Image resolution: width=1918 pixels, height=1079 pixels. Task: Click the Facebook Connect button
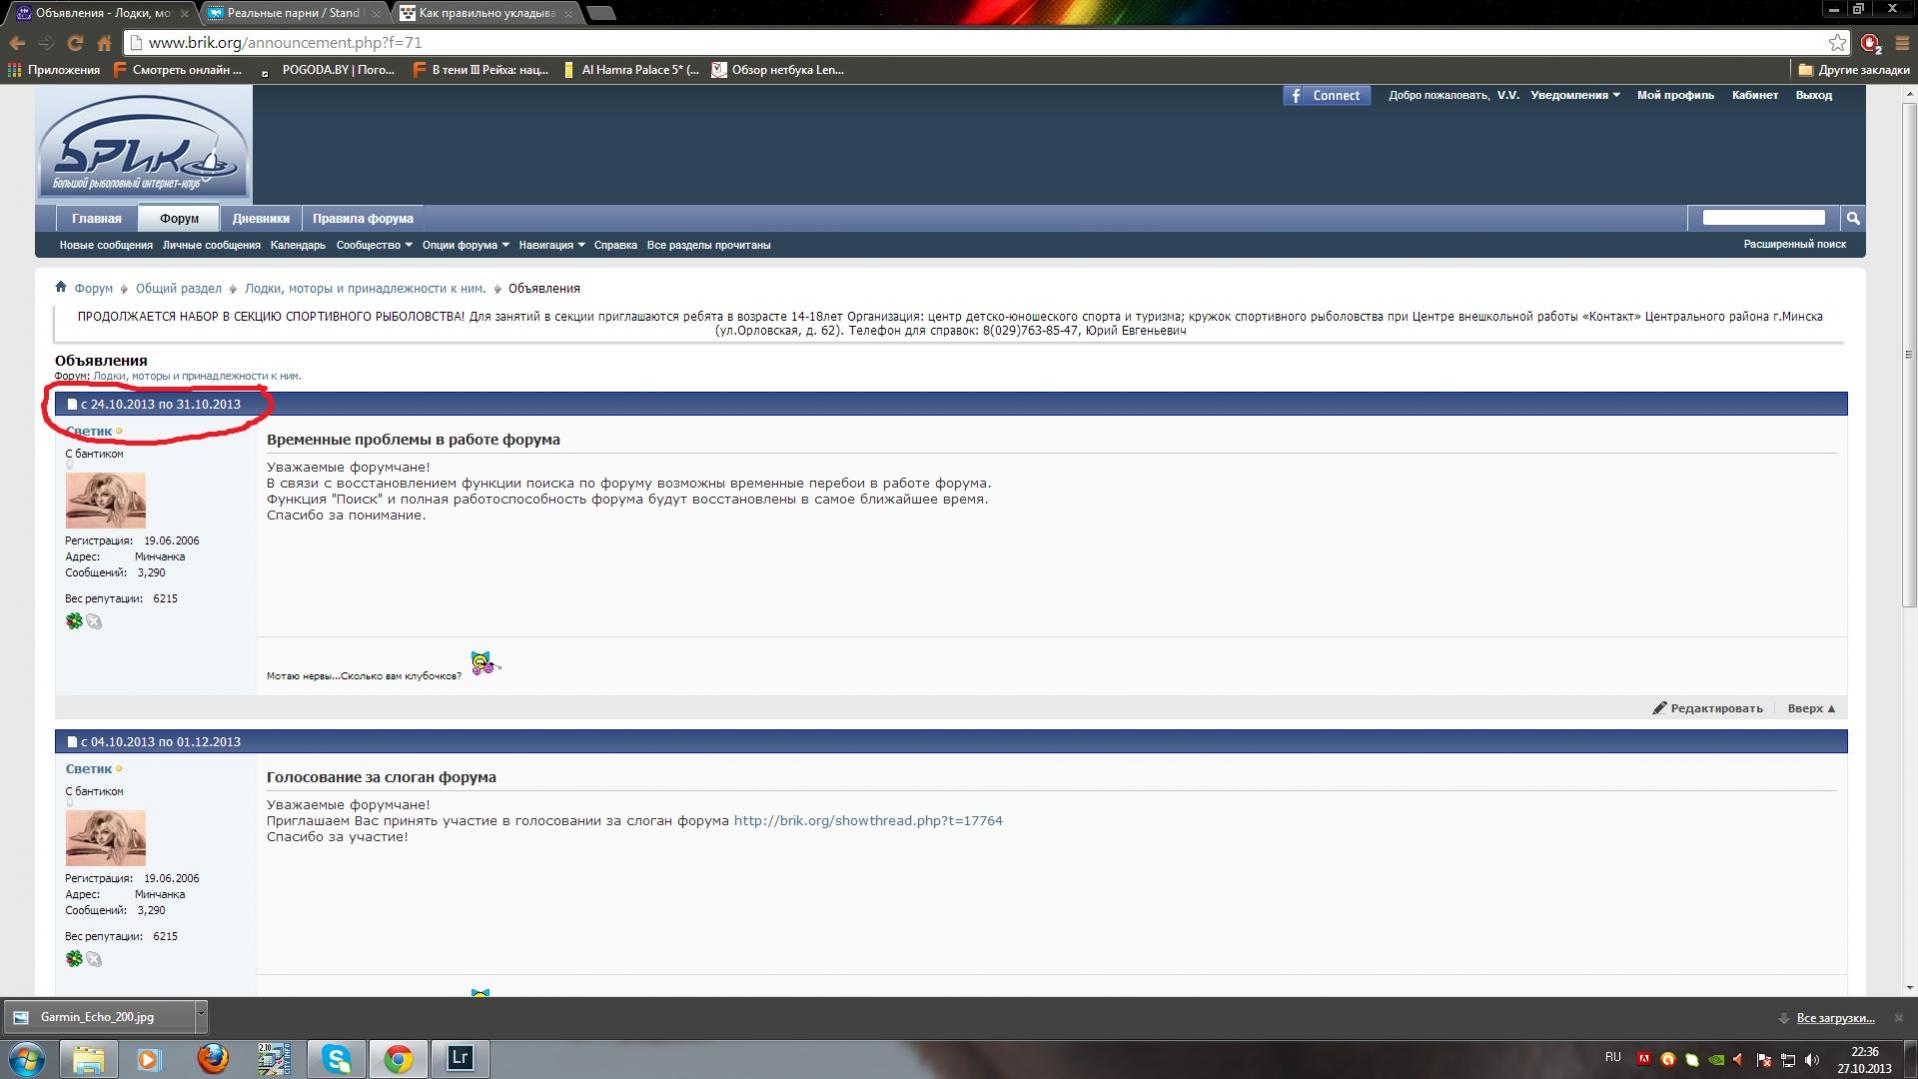(x=1326, y=95)
